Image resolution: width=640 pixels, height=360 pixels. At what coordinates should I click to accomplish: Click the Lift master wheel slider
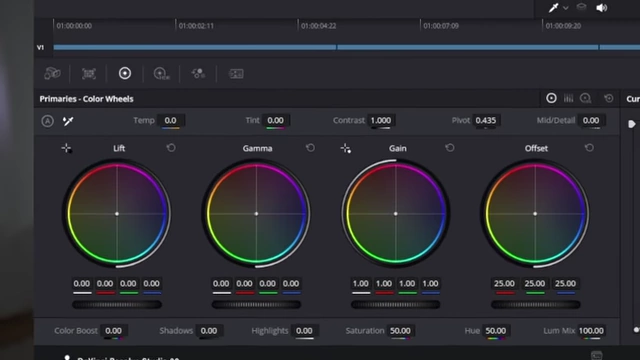117,304
